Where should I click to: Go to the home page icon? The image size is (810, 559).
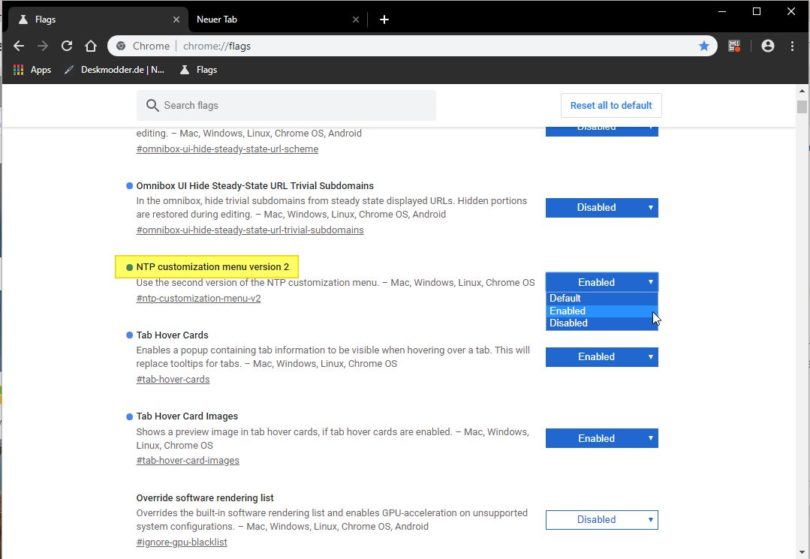pyautogui.click(x=91, y=46)
